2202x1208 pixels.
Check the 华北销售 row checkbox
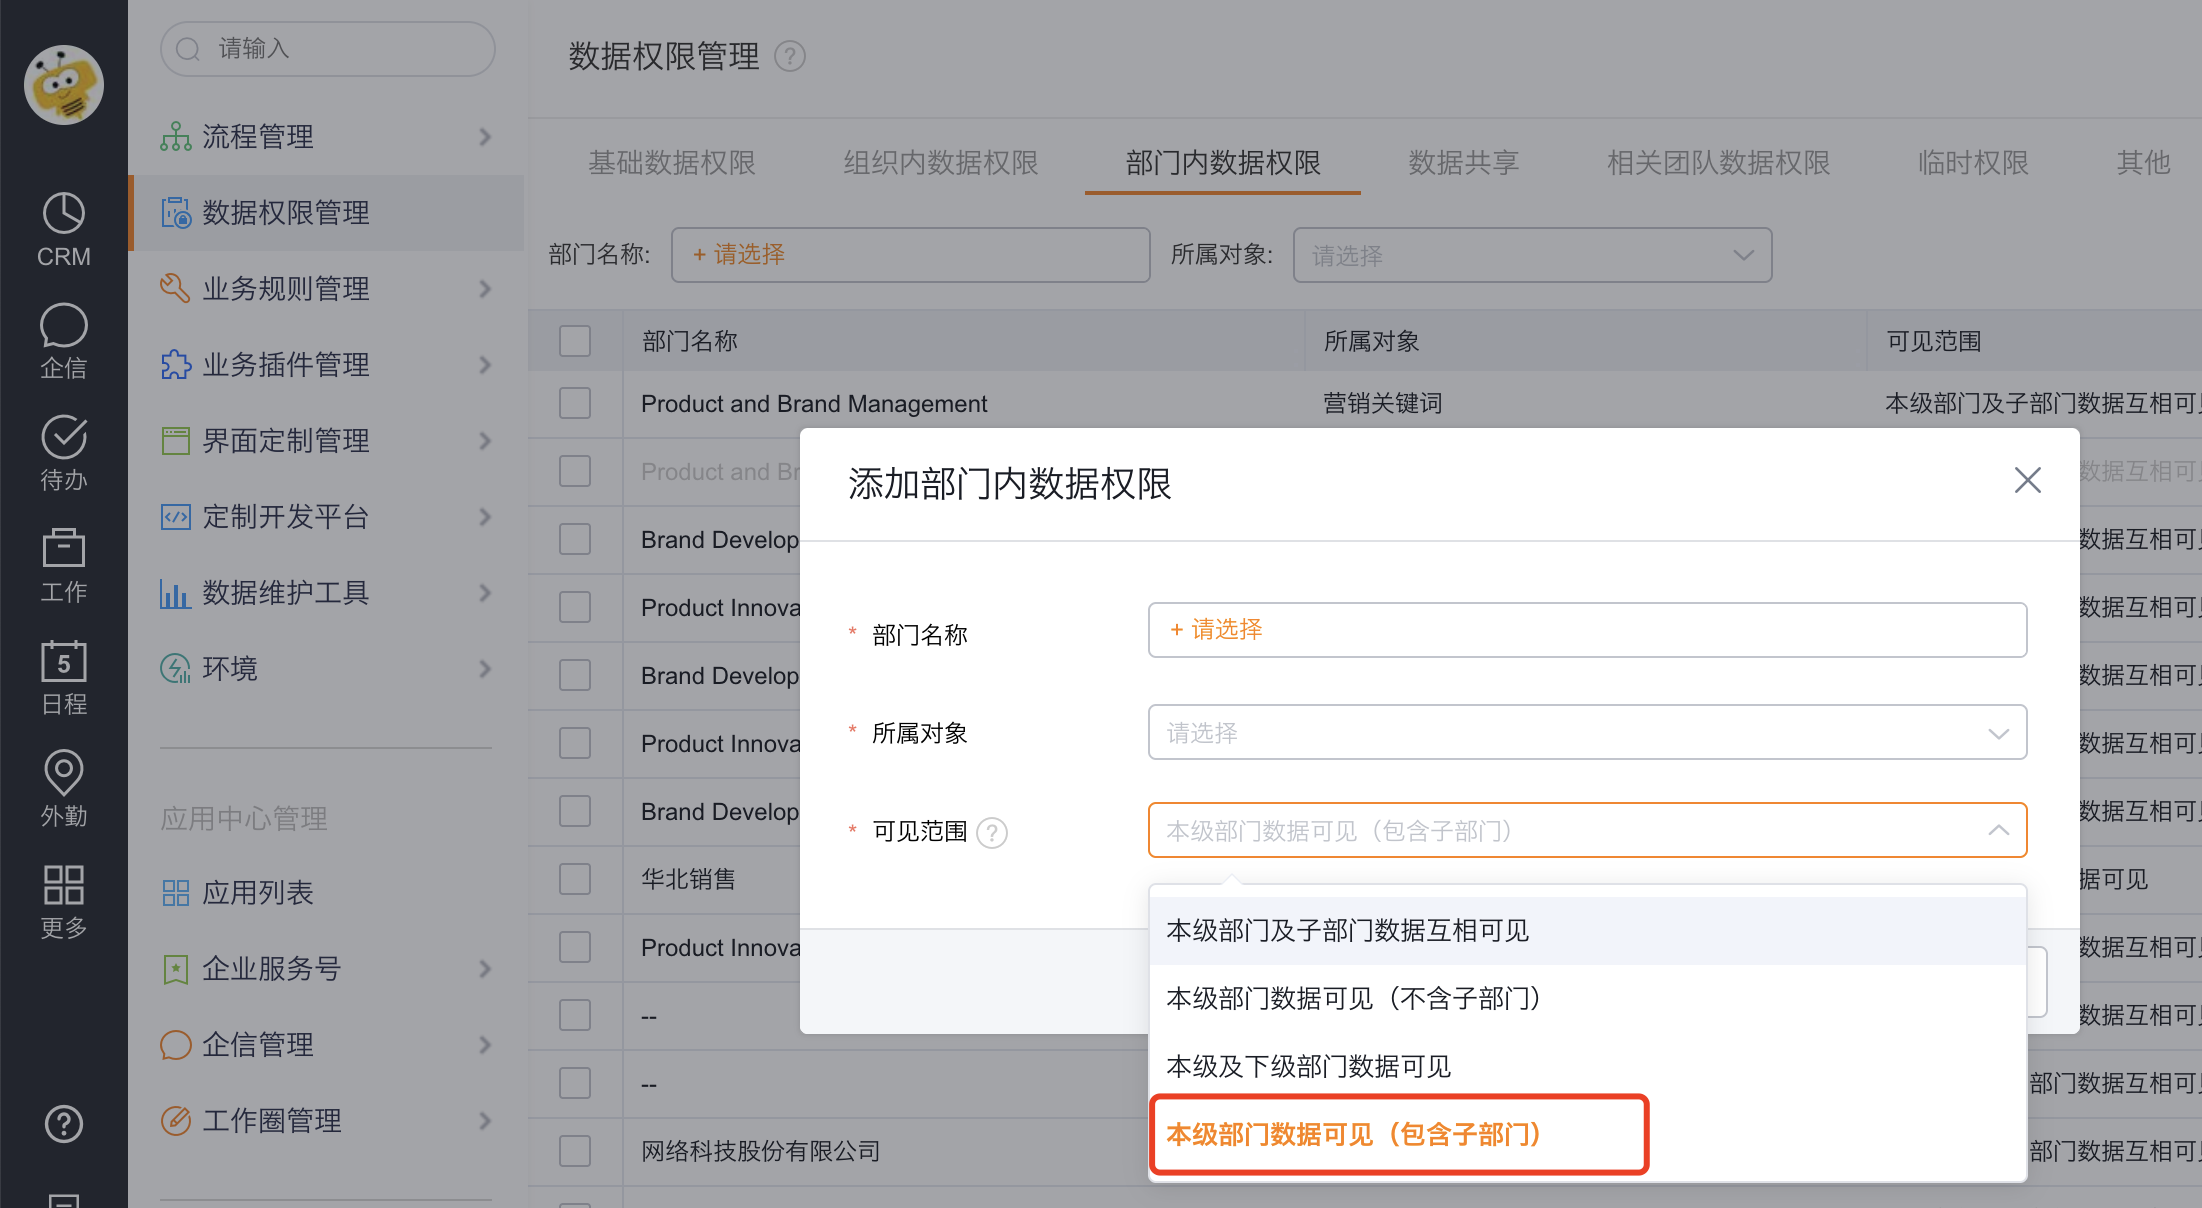(x=575, y=879)
